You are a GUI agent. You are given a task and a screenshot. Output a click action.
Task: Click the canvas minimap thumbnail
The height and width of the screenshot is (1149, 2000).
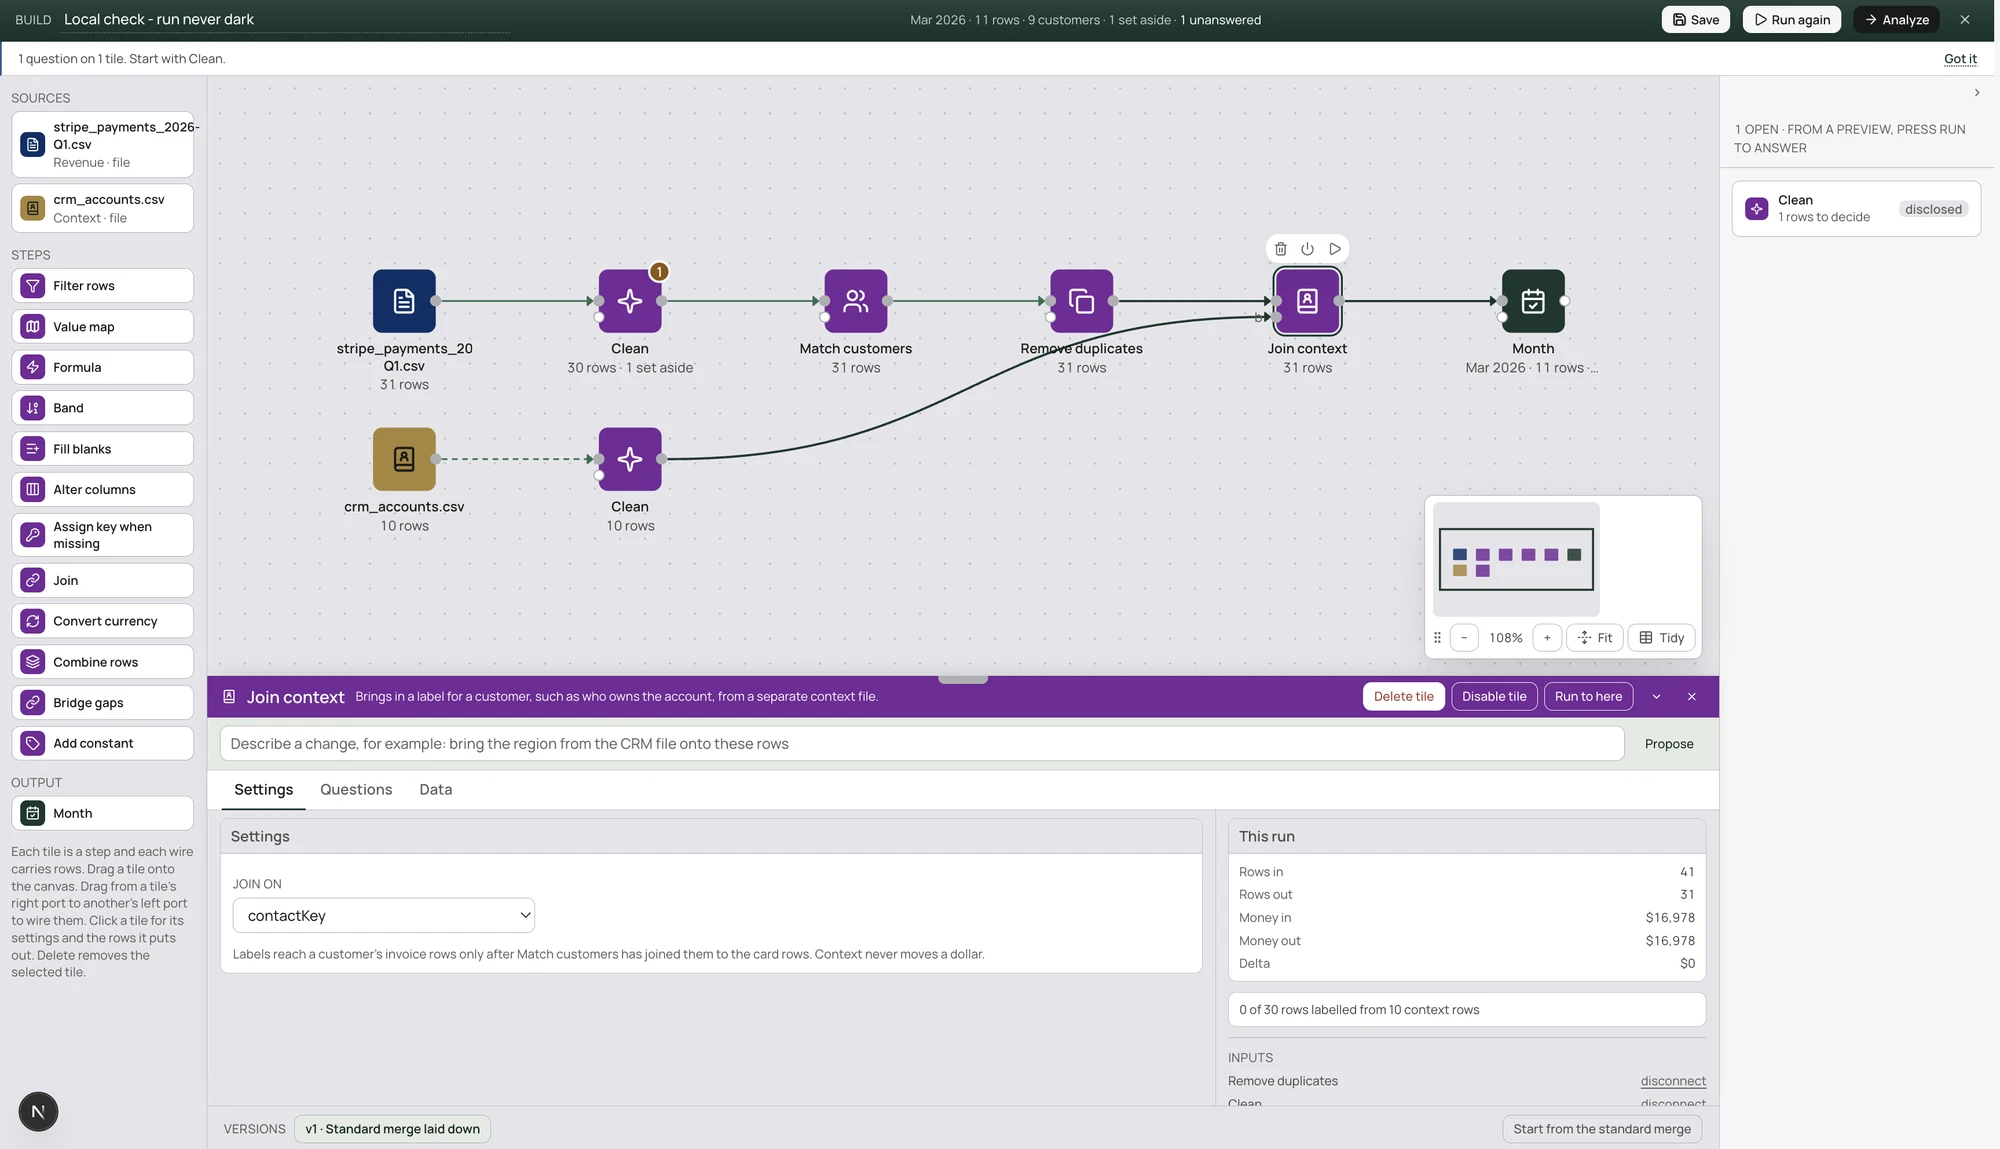pos(1516,559)
